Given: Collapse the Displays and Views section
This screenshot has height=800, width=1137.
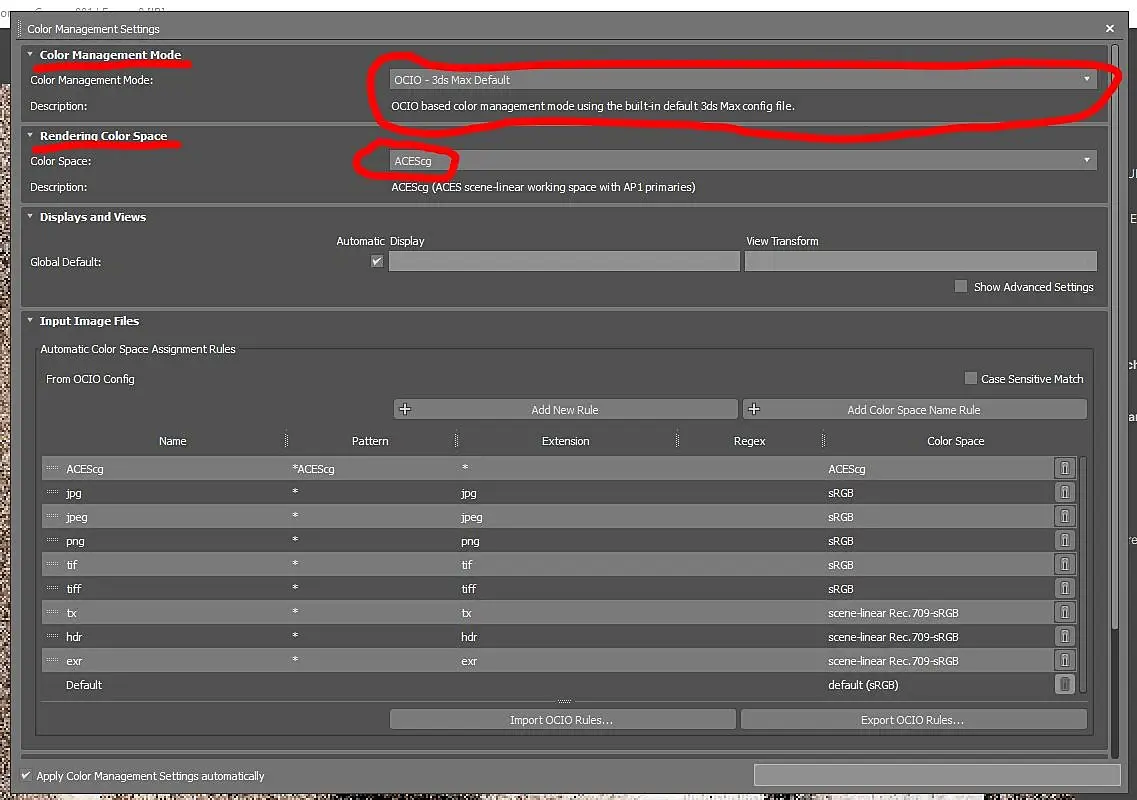Looking at the screenshot, I should point(30,216).
